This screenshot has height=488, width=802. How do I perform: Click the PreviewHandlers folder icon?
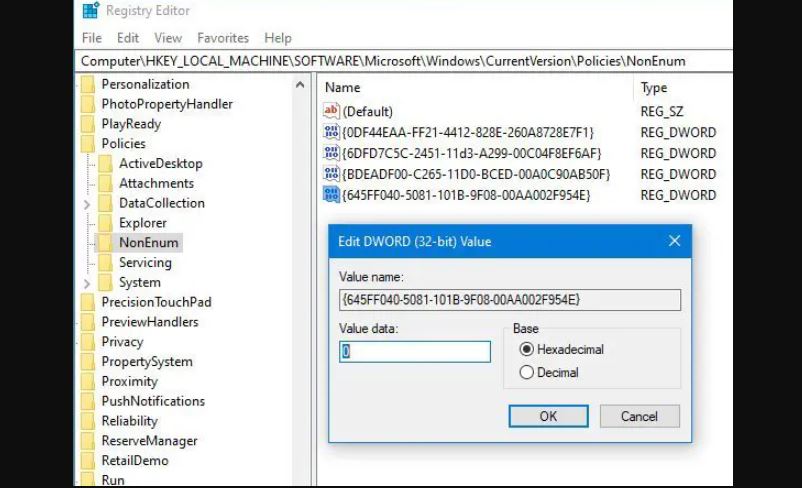[x=88, y=322]
